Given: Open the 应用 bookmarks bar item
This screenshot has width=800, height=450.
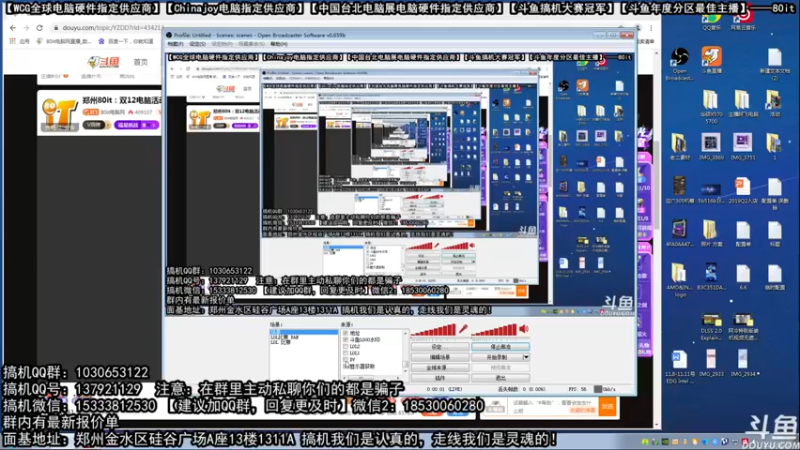Looking at the screenshot, I should pyautogui.click(x=19, y=41).
